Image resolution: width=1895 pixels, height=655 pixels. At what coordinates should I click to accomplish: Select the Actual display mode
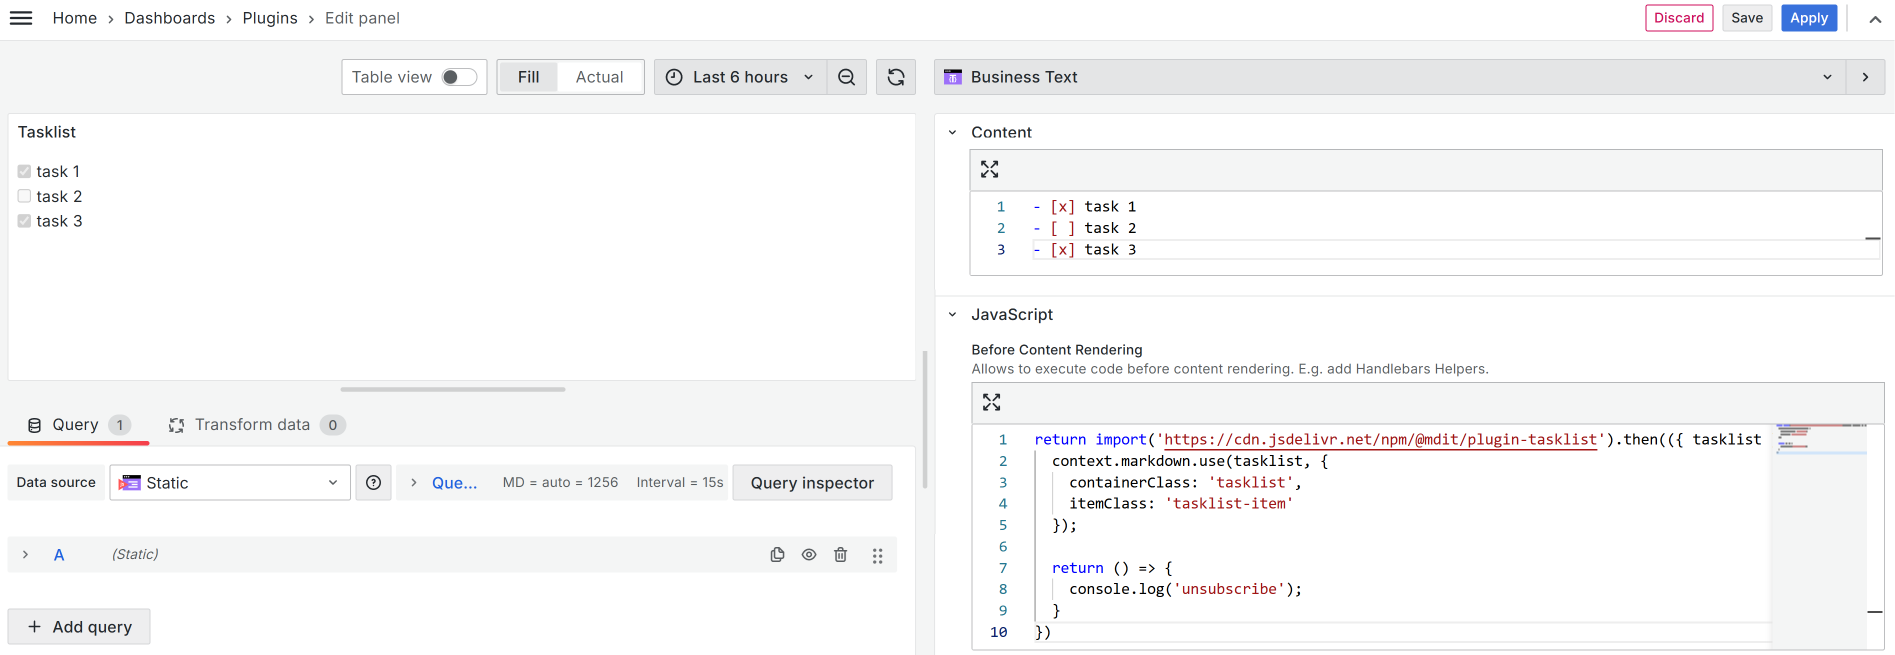point(599,77)
